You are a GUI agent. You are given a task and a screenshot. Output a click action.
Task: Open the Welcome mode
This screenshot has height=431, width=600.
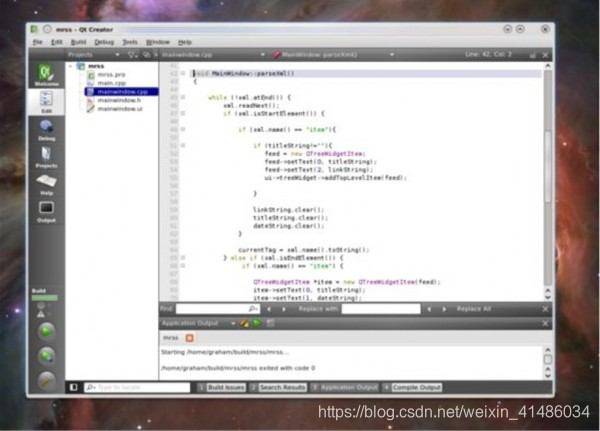[46, 75]
